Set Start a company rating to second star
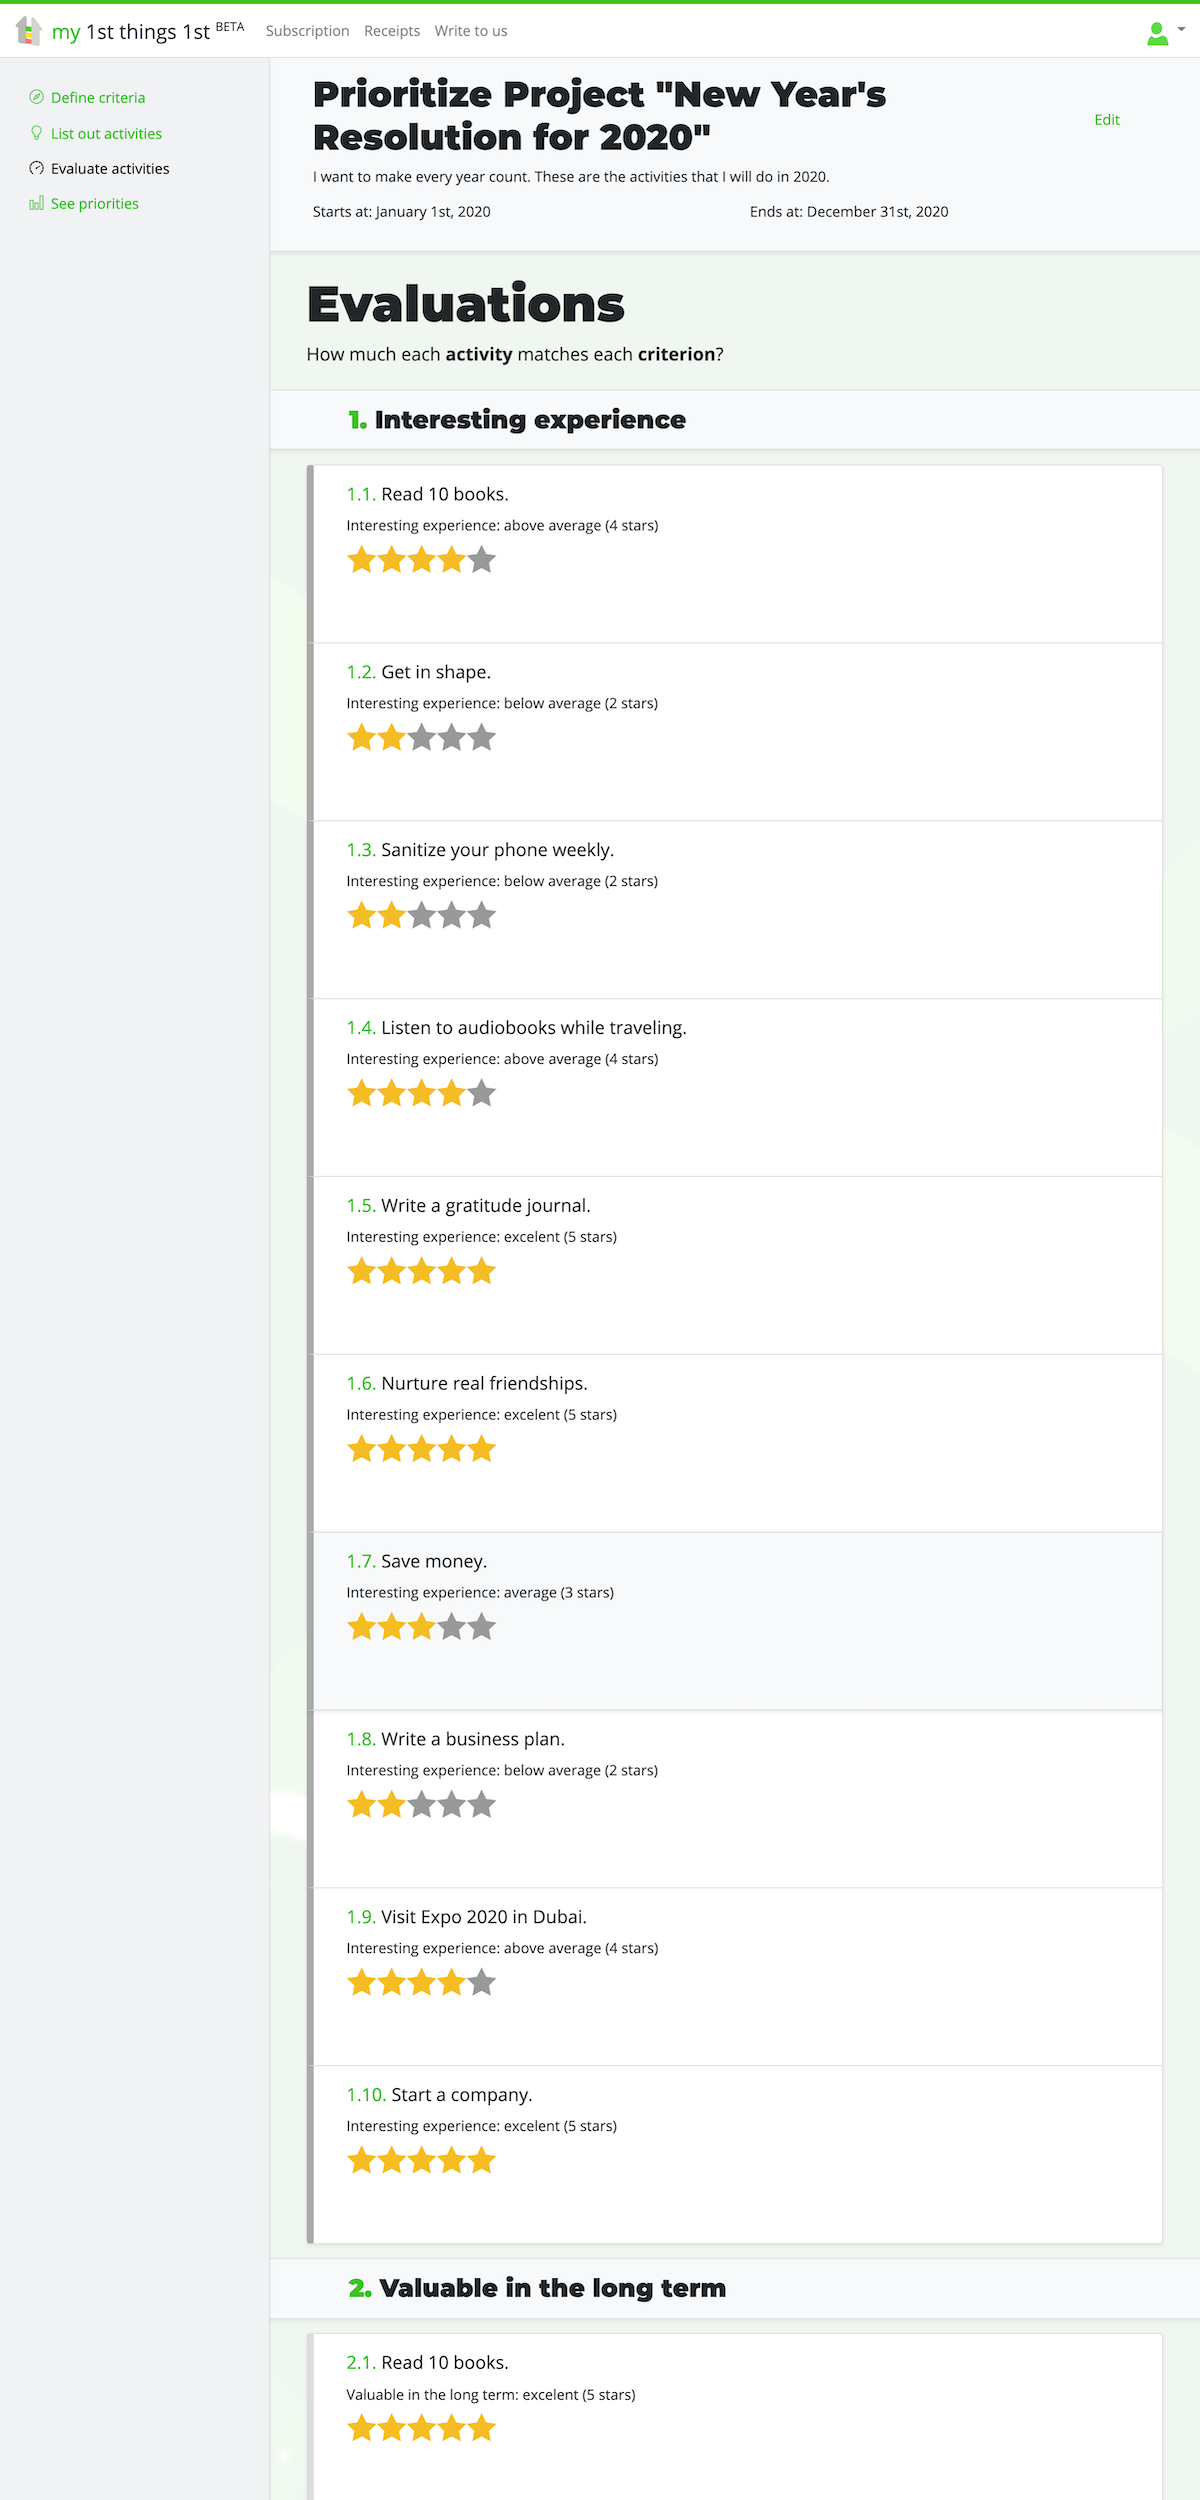The width and height of the screenshot is (1200, 2500). pos(392,2160)
